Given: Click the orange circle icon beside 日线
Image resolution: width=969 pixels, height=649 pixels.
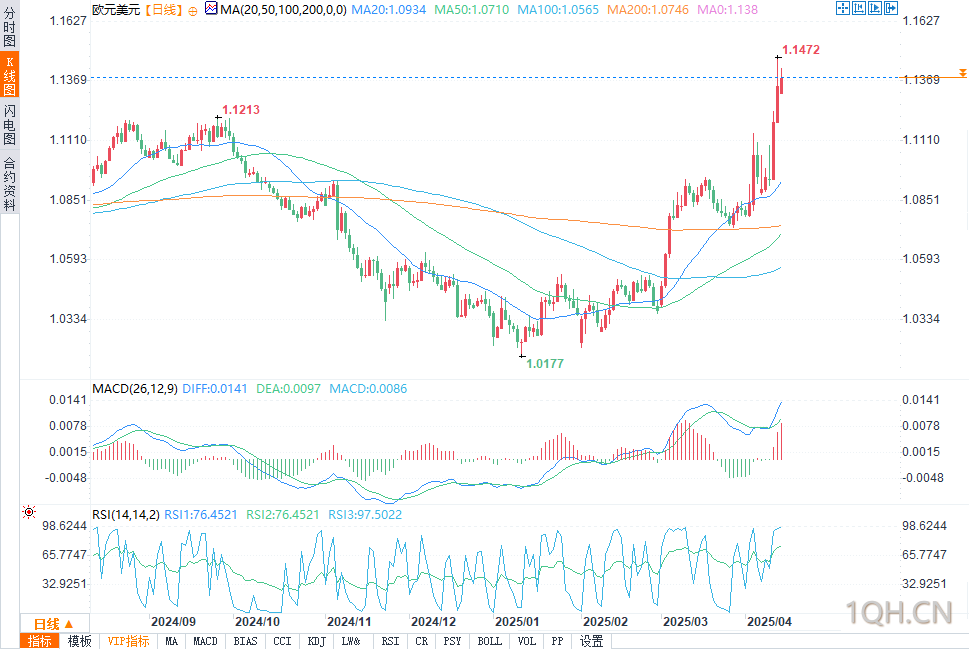Looking at the screenshot, I should [193, 11].
